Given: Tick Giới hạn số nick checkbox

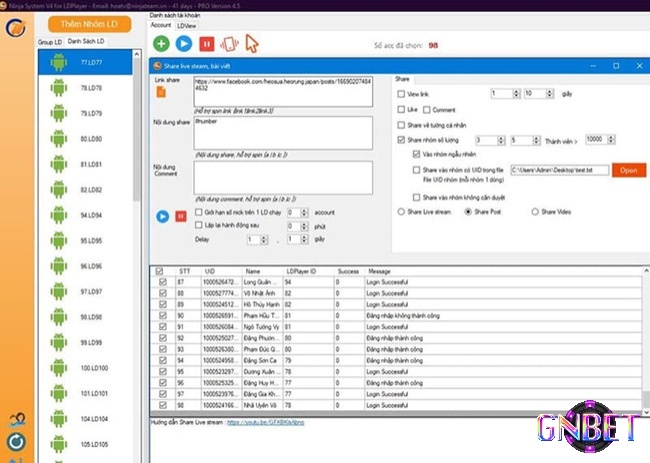Looking at the screenshot, I should [199, 212].
